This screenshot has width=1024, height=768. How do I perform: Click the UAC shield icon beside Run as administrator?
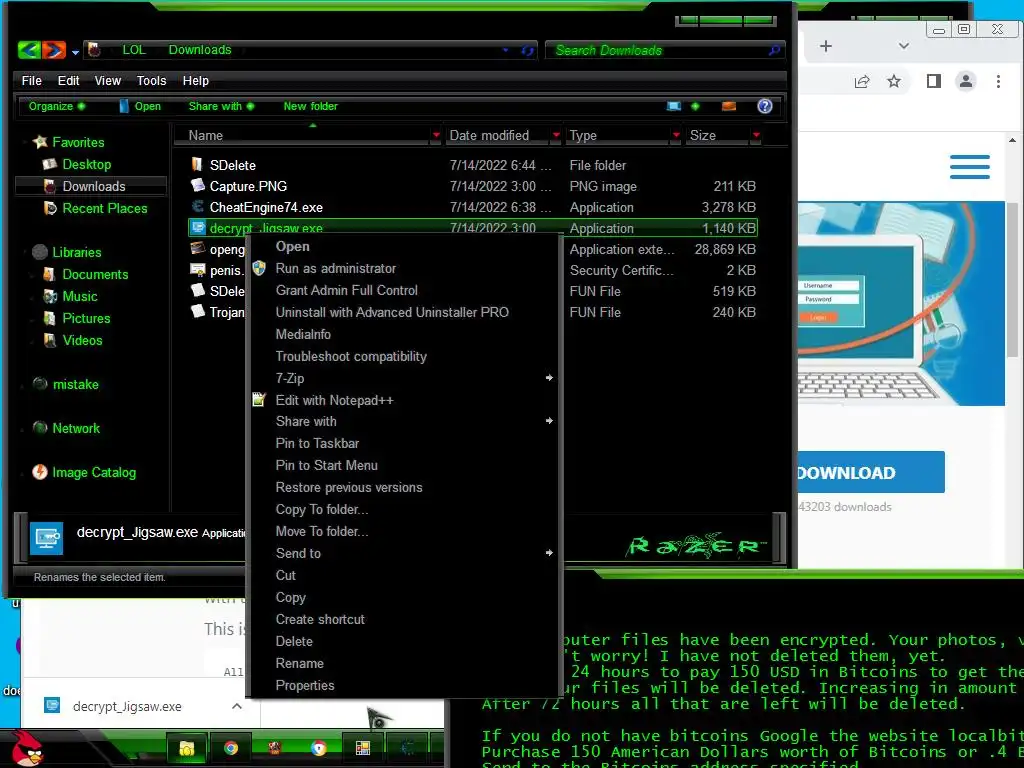259,268
